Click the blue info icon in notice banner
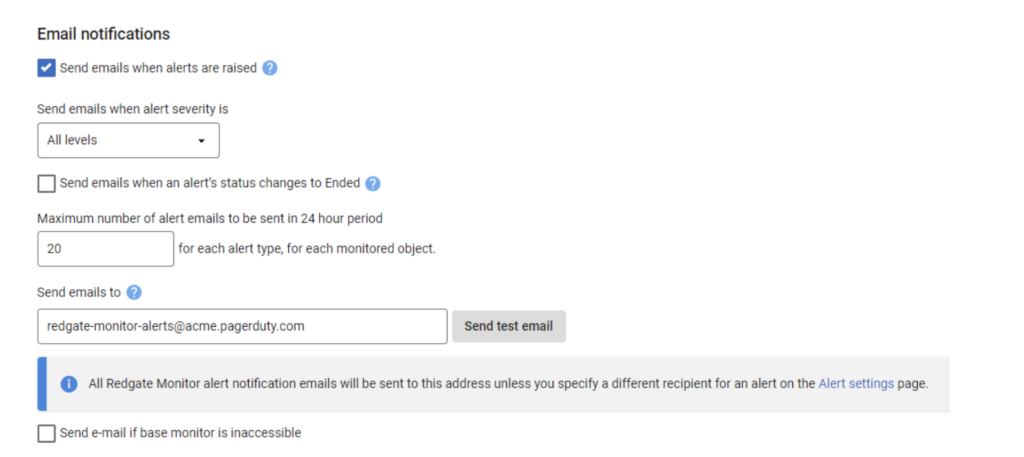This screenshot has width=1024, height=457. click(69, 384)
